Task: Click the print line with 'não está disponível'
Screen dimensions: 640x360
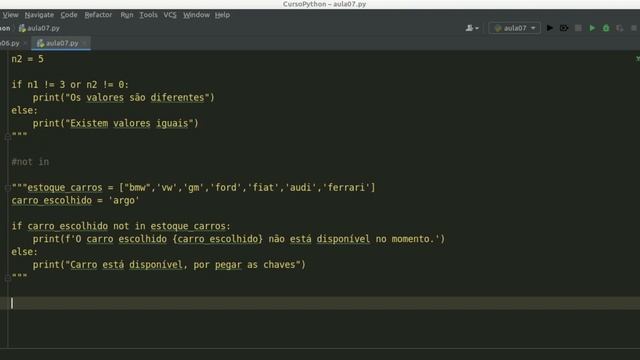Action: coord(239,239)
